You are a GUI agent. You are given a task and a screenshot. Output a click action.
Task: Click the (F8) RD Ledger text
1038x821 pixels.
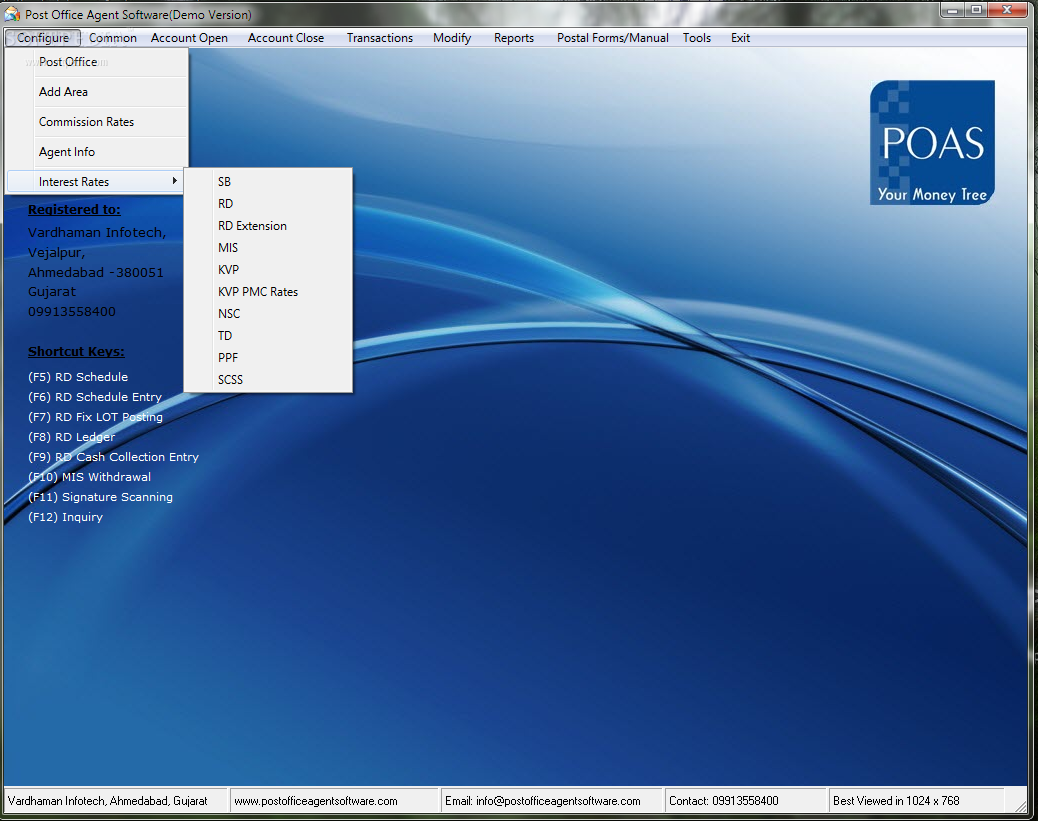point(71,437)
